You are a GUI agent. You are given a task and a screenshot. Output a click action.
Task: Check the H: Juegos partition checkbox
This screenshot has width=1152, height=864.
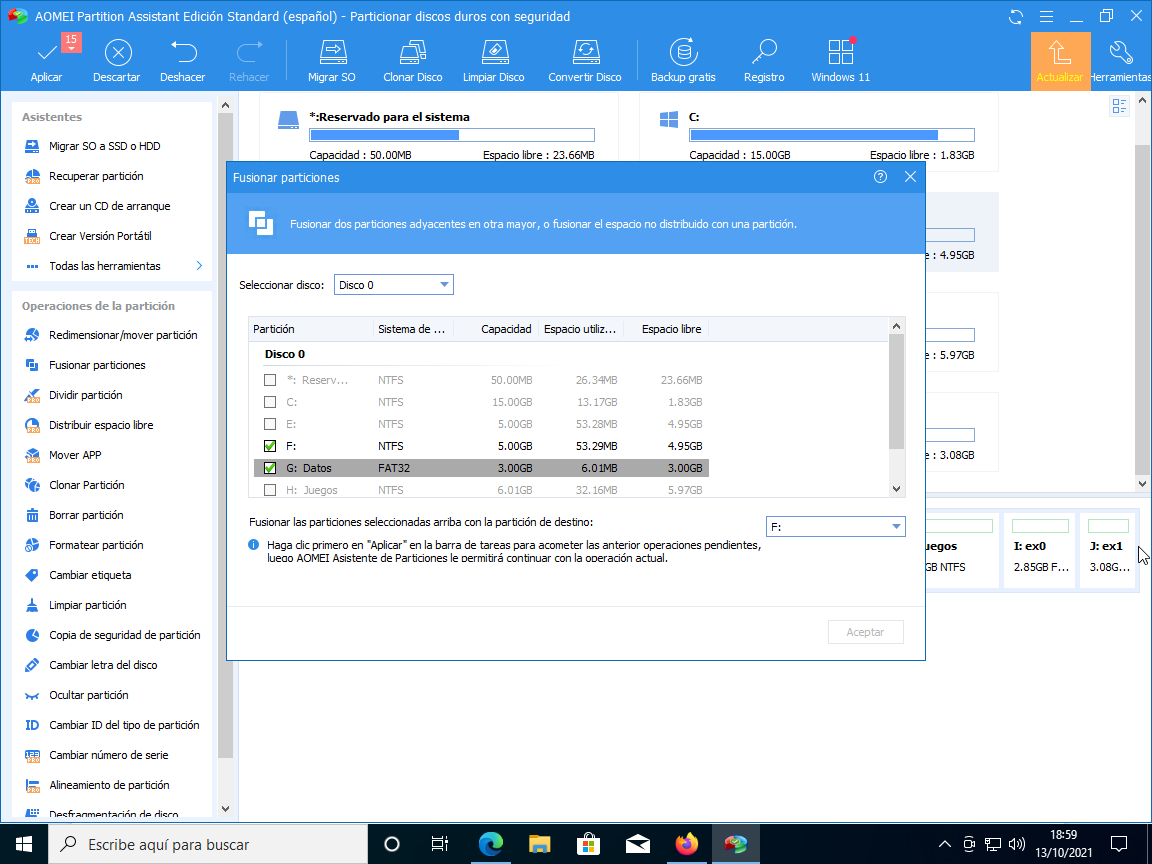point(270,490)
